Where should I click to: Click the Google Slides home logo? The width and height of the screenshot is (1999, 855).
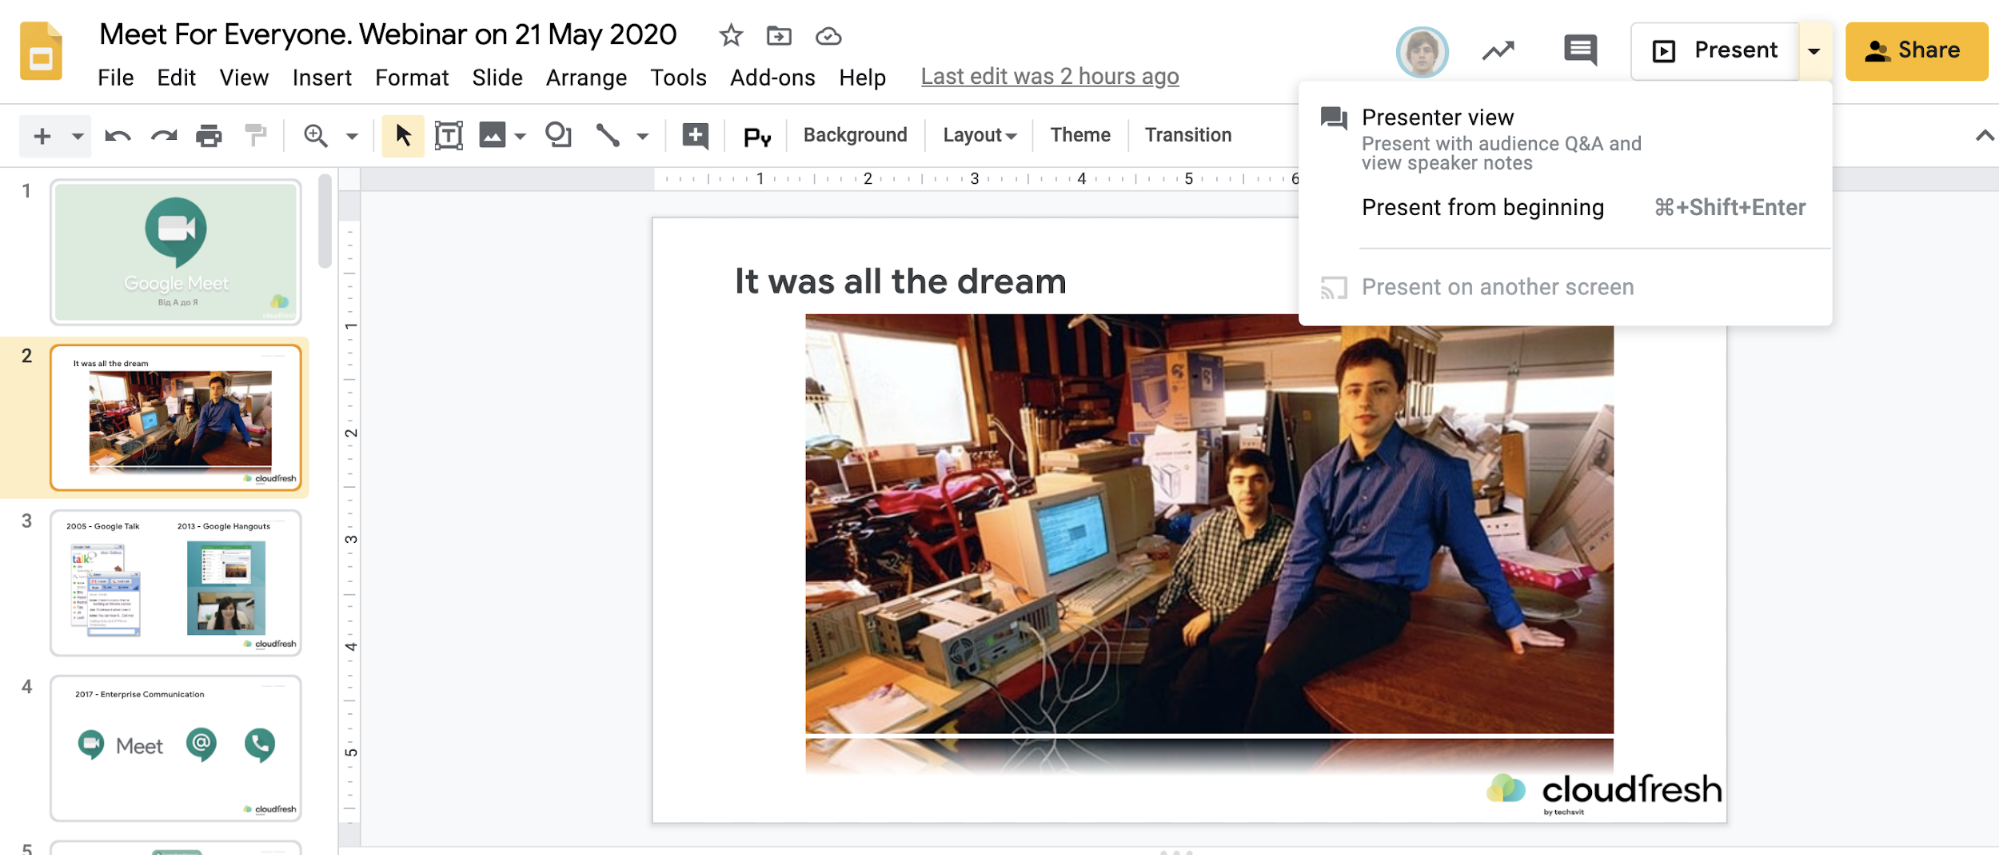[x=41, y=51]
